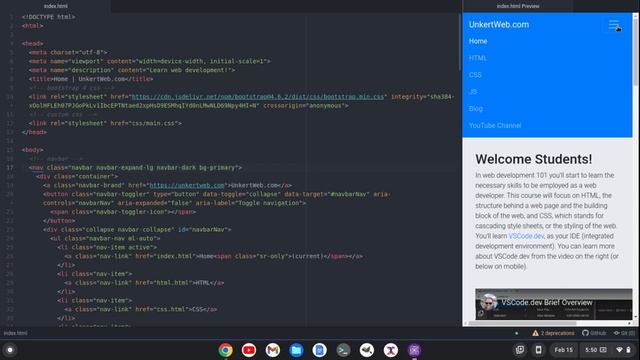Screen dimensions: 640x360
Task: Click the meta charset="utf-8" line
Action: [x=68, y=52]
